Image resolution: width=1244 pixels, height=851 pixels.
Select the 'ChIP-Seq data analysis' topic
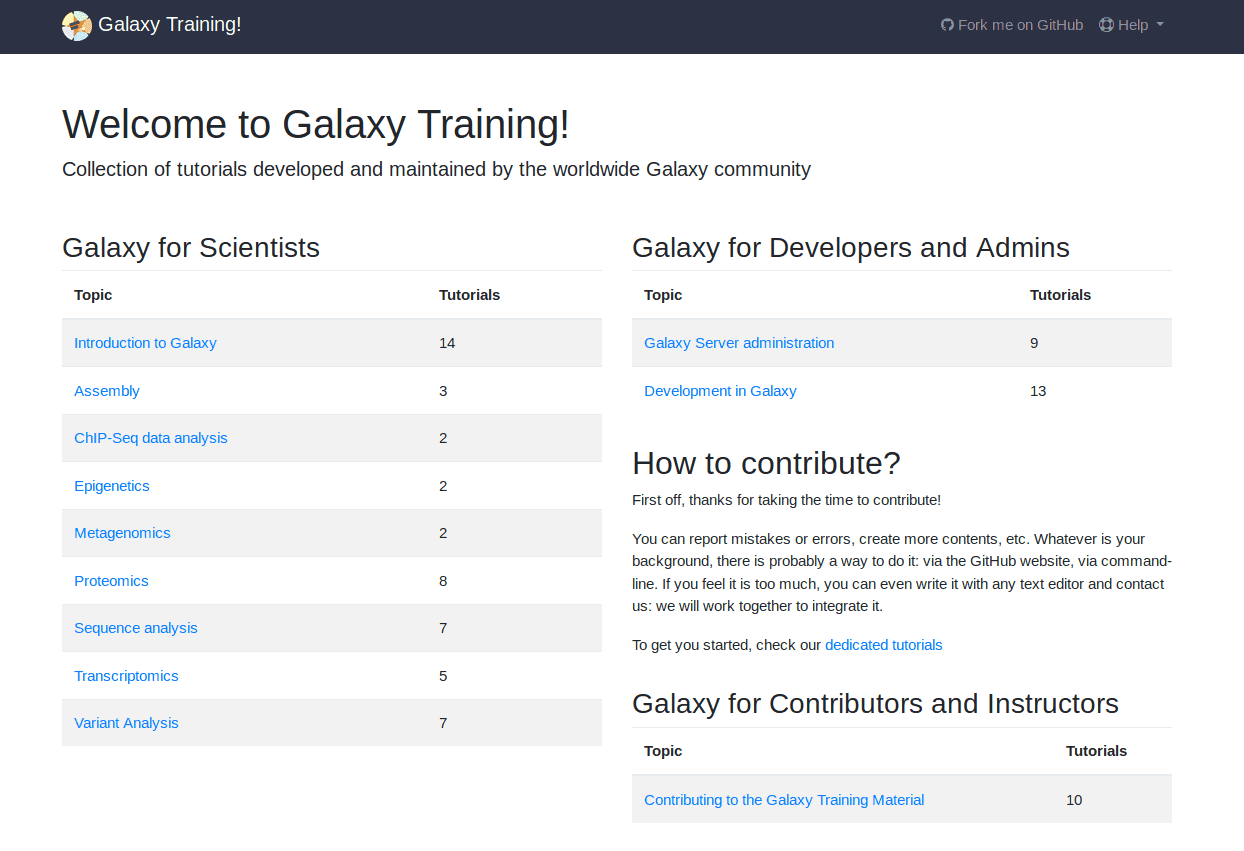(150, 438)
